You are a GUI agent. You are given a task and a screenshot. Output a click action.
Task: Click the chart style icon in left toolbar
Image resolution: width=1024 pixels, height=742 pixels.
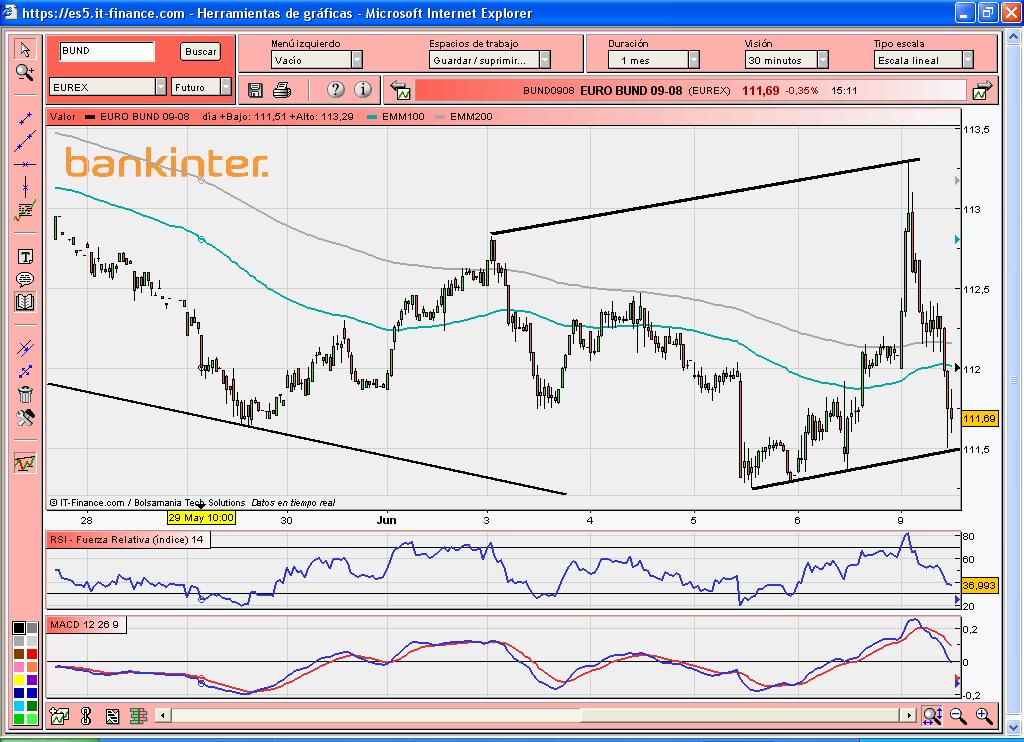25,463
